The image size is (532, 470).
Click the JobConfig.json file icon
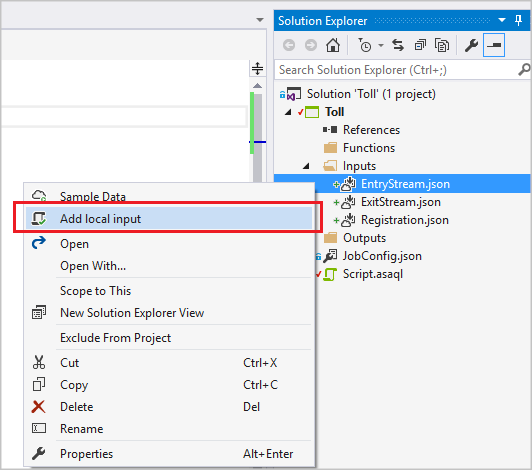click(330, 256)
